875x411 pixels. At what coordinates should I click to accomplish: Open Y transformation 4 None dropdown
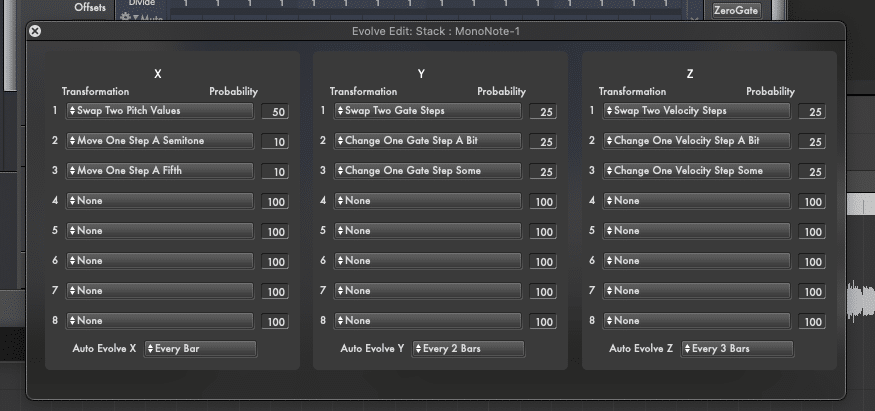(x=428, y=201)
